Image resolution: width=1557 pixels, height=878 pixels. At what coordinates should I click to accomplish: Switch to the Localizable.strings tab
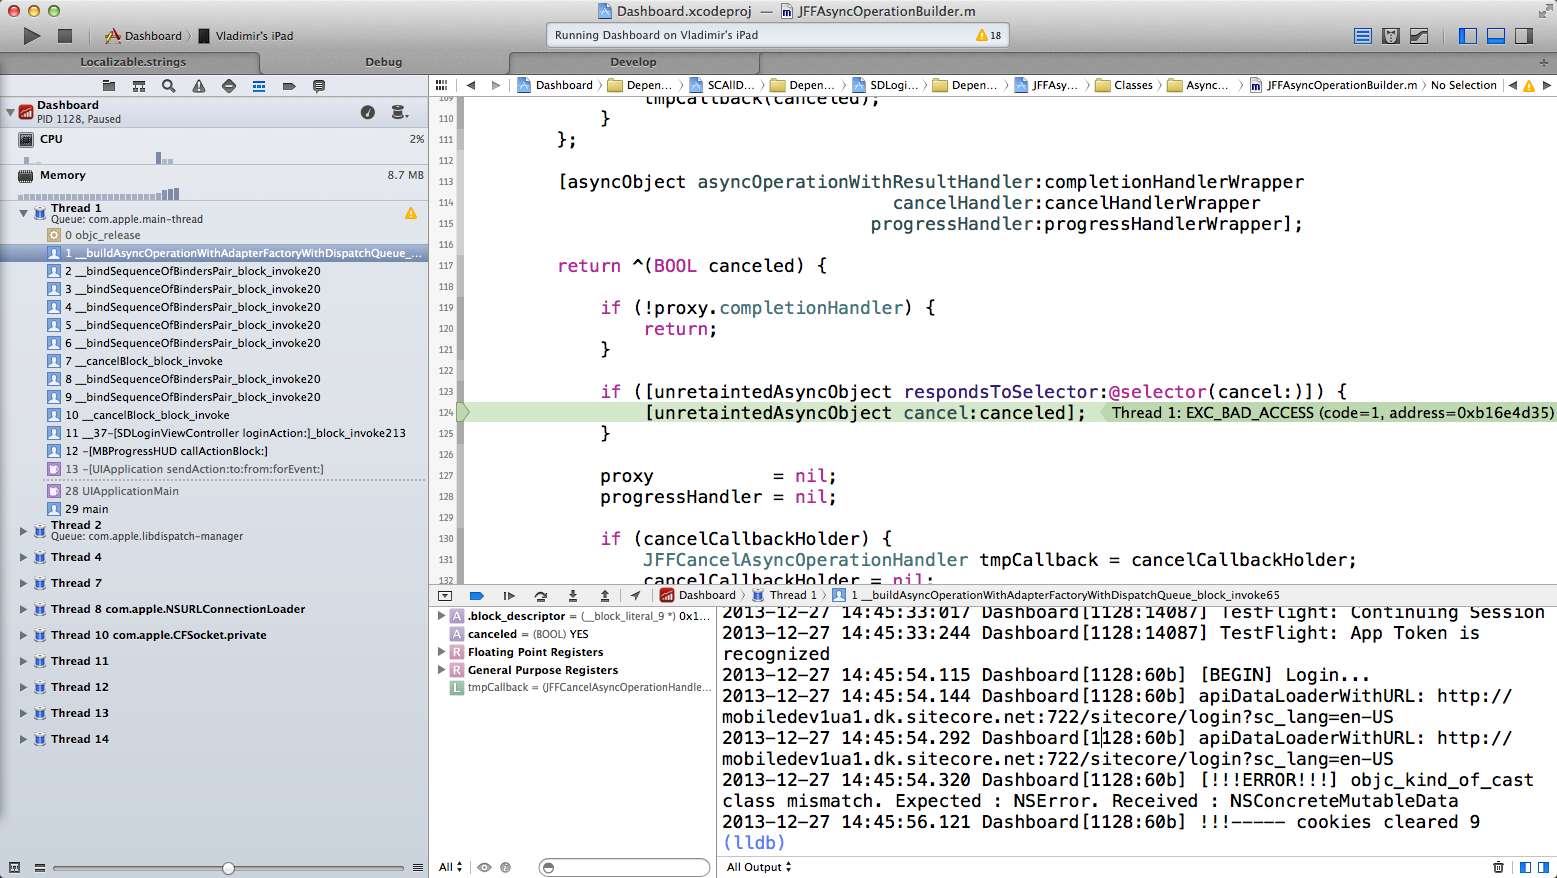(x=133, y=61)
